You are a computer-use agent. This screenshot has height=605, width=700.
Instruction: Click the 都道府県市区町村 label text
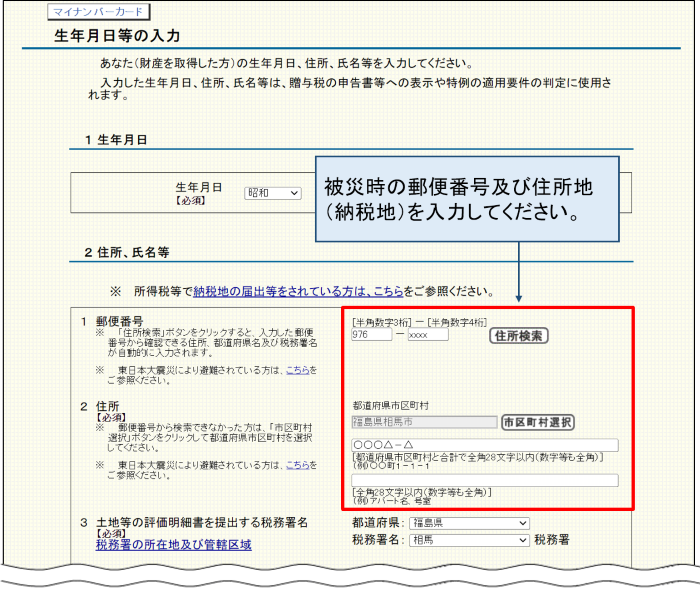[x=390, y=405]
